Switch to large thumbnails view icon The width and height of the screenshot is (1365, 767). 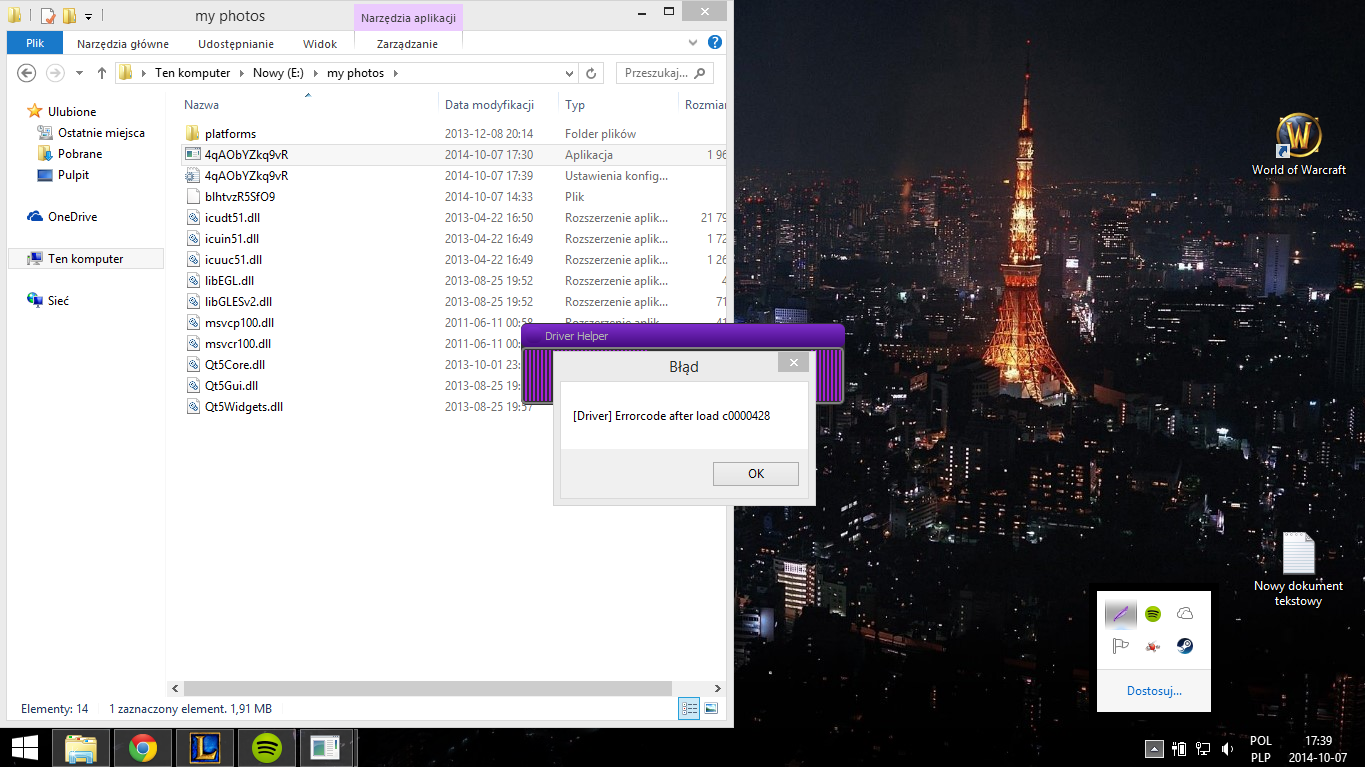(711, 708)
